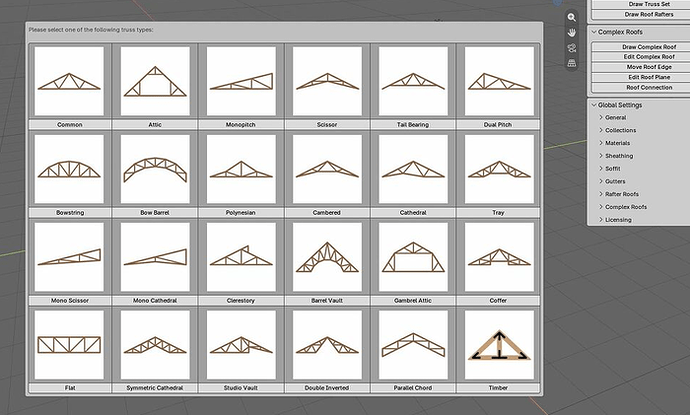Image resolution: width=690 pixels, height=415 pixels.
Task: Pick the Timber truss image
Action: tap(499, 345)
